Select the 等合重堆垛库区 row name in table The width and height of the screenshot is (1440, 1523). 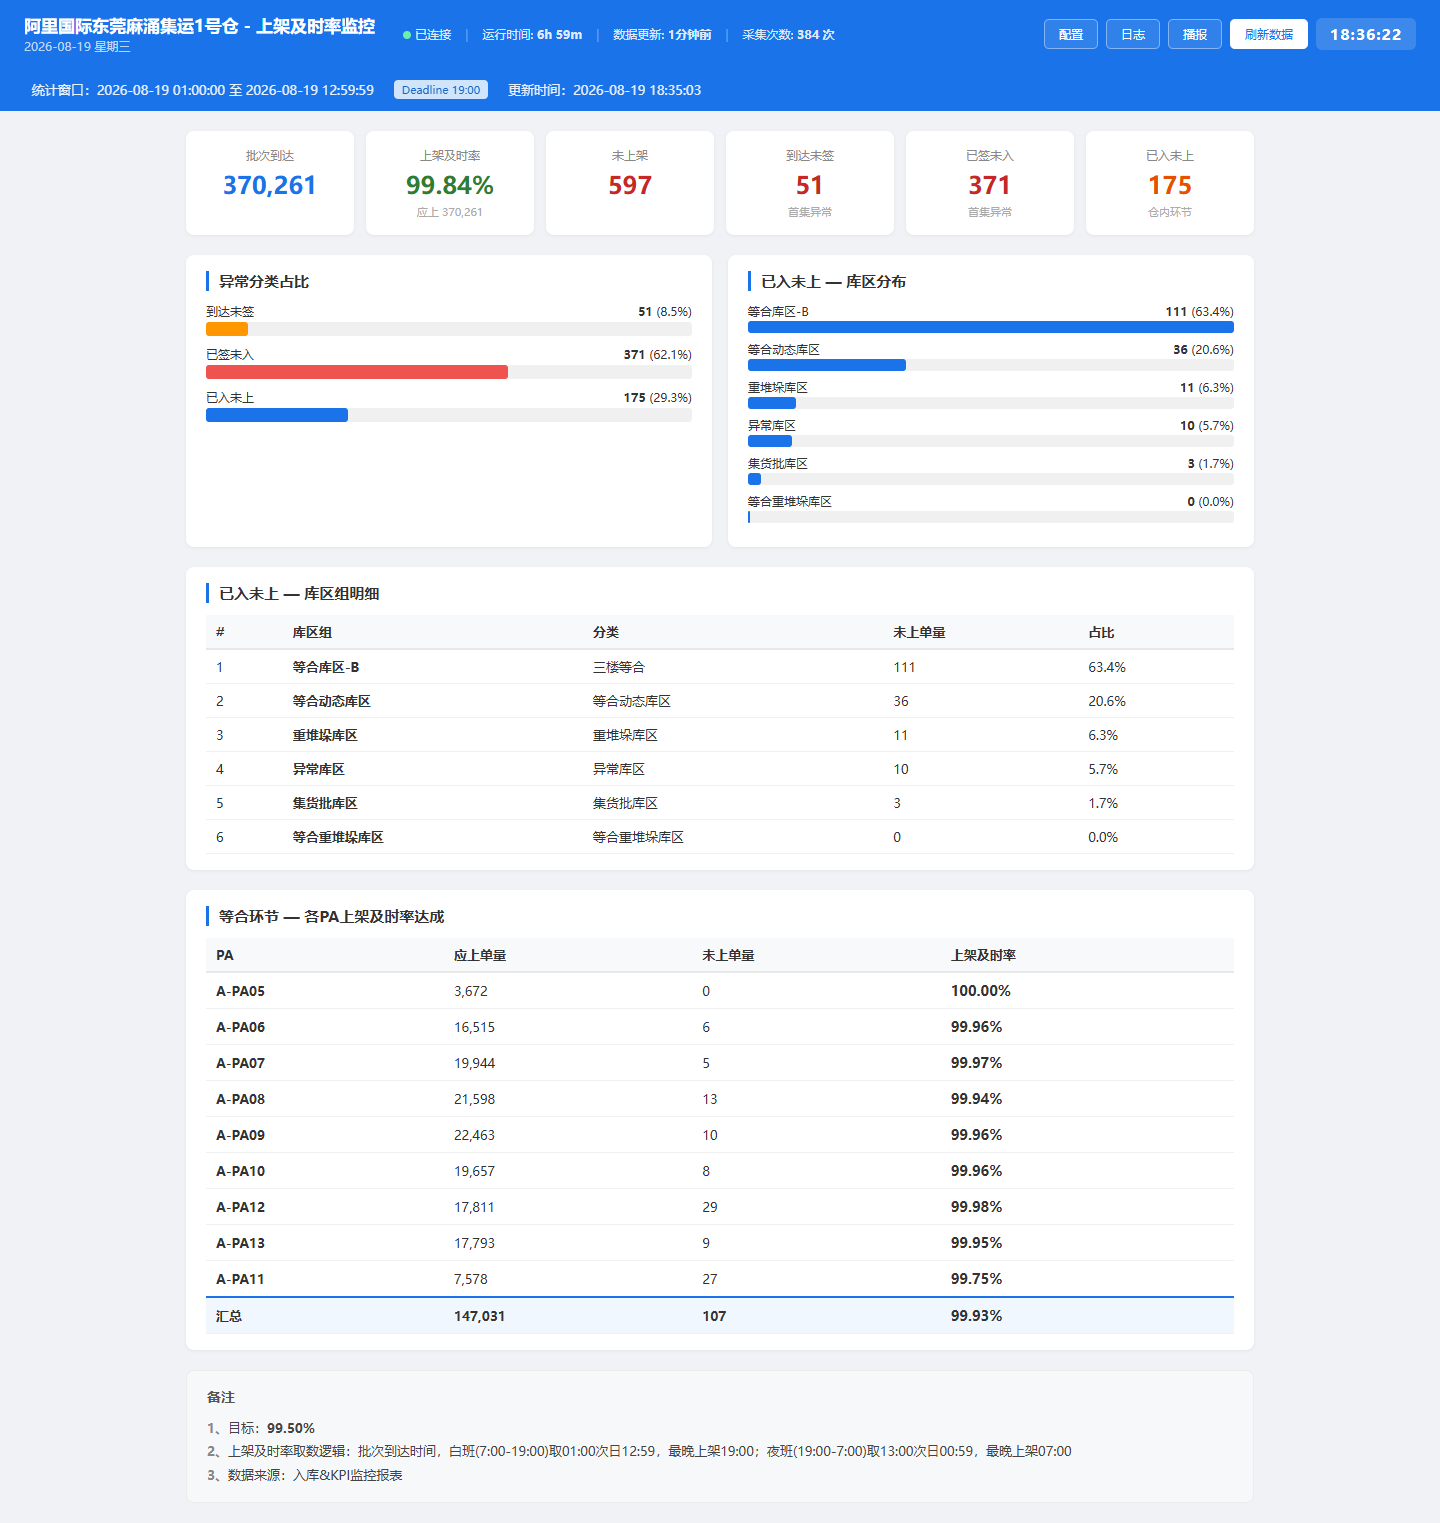click(338, 837)
